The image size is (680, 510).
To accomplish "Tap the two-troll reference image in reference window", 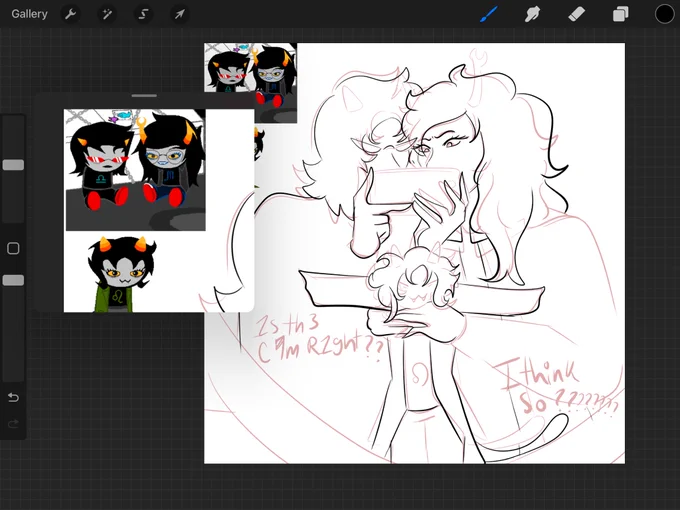I will coord(135,170).
